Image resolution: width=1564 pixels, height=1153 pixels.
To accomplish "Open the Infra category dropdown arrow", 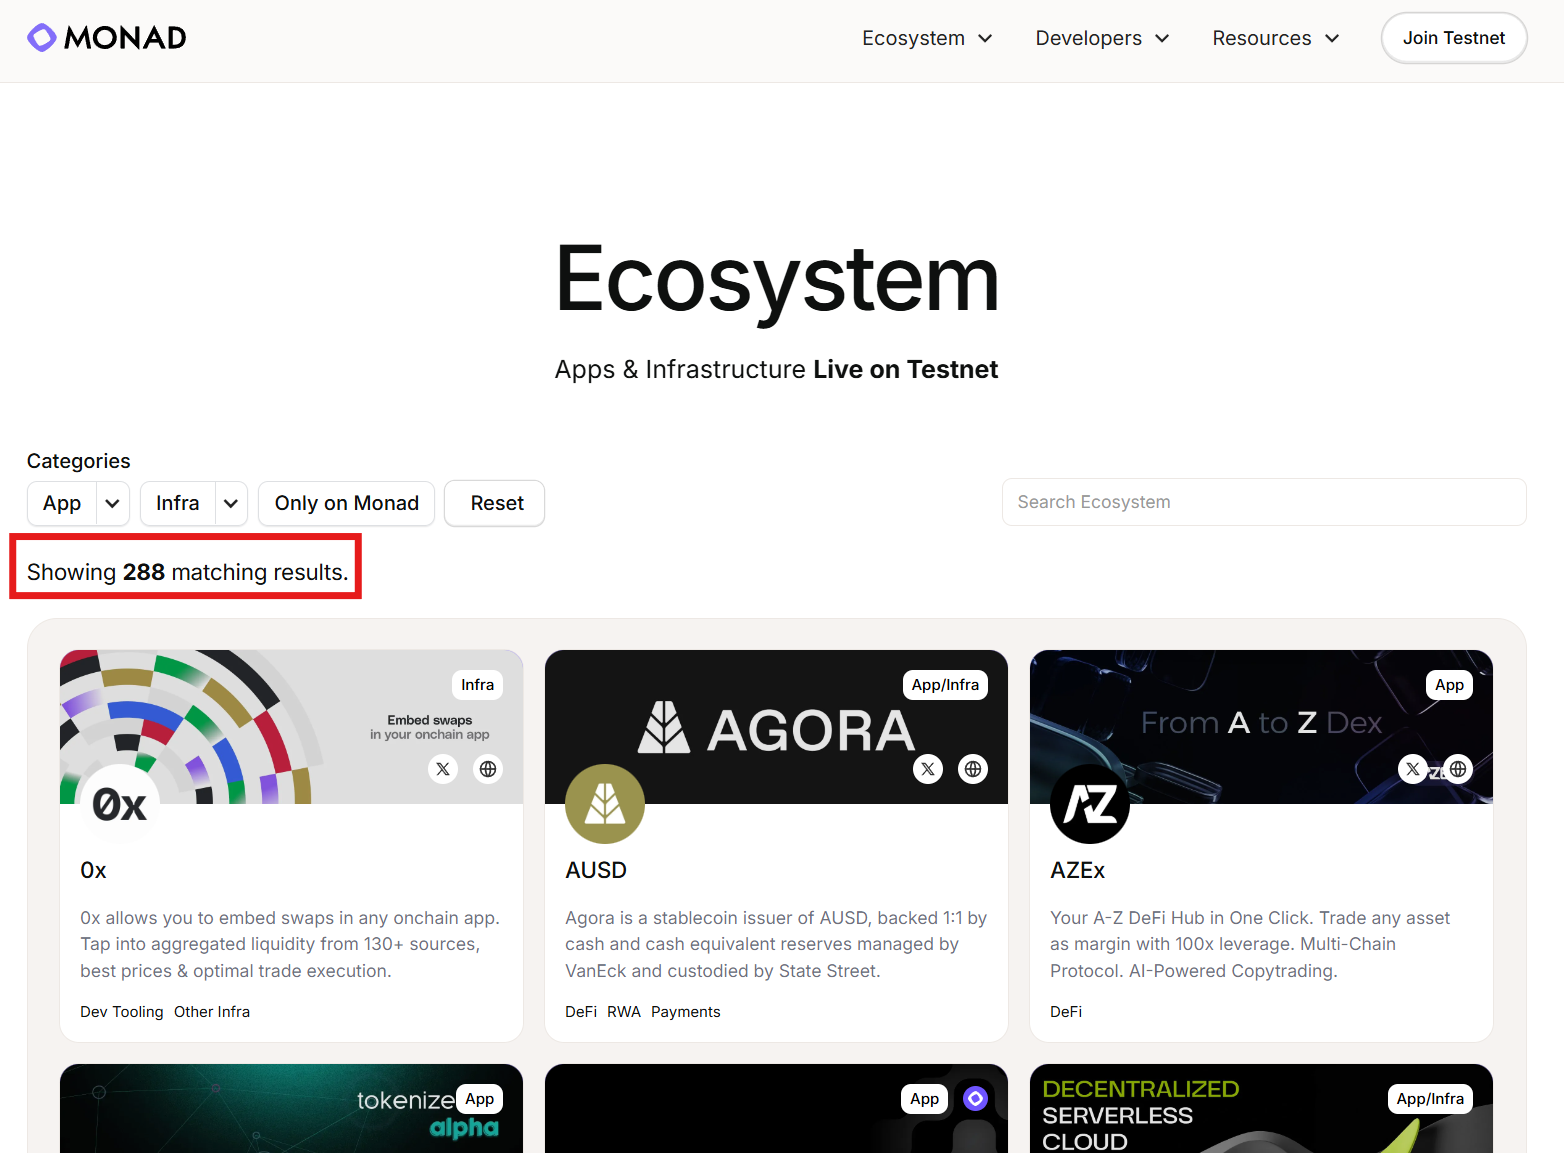I will (x=231, y=503).
